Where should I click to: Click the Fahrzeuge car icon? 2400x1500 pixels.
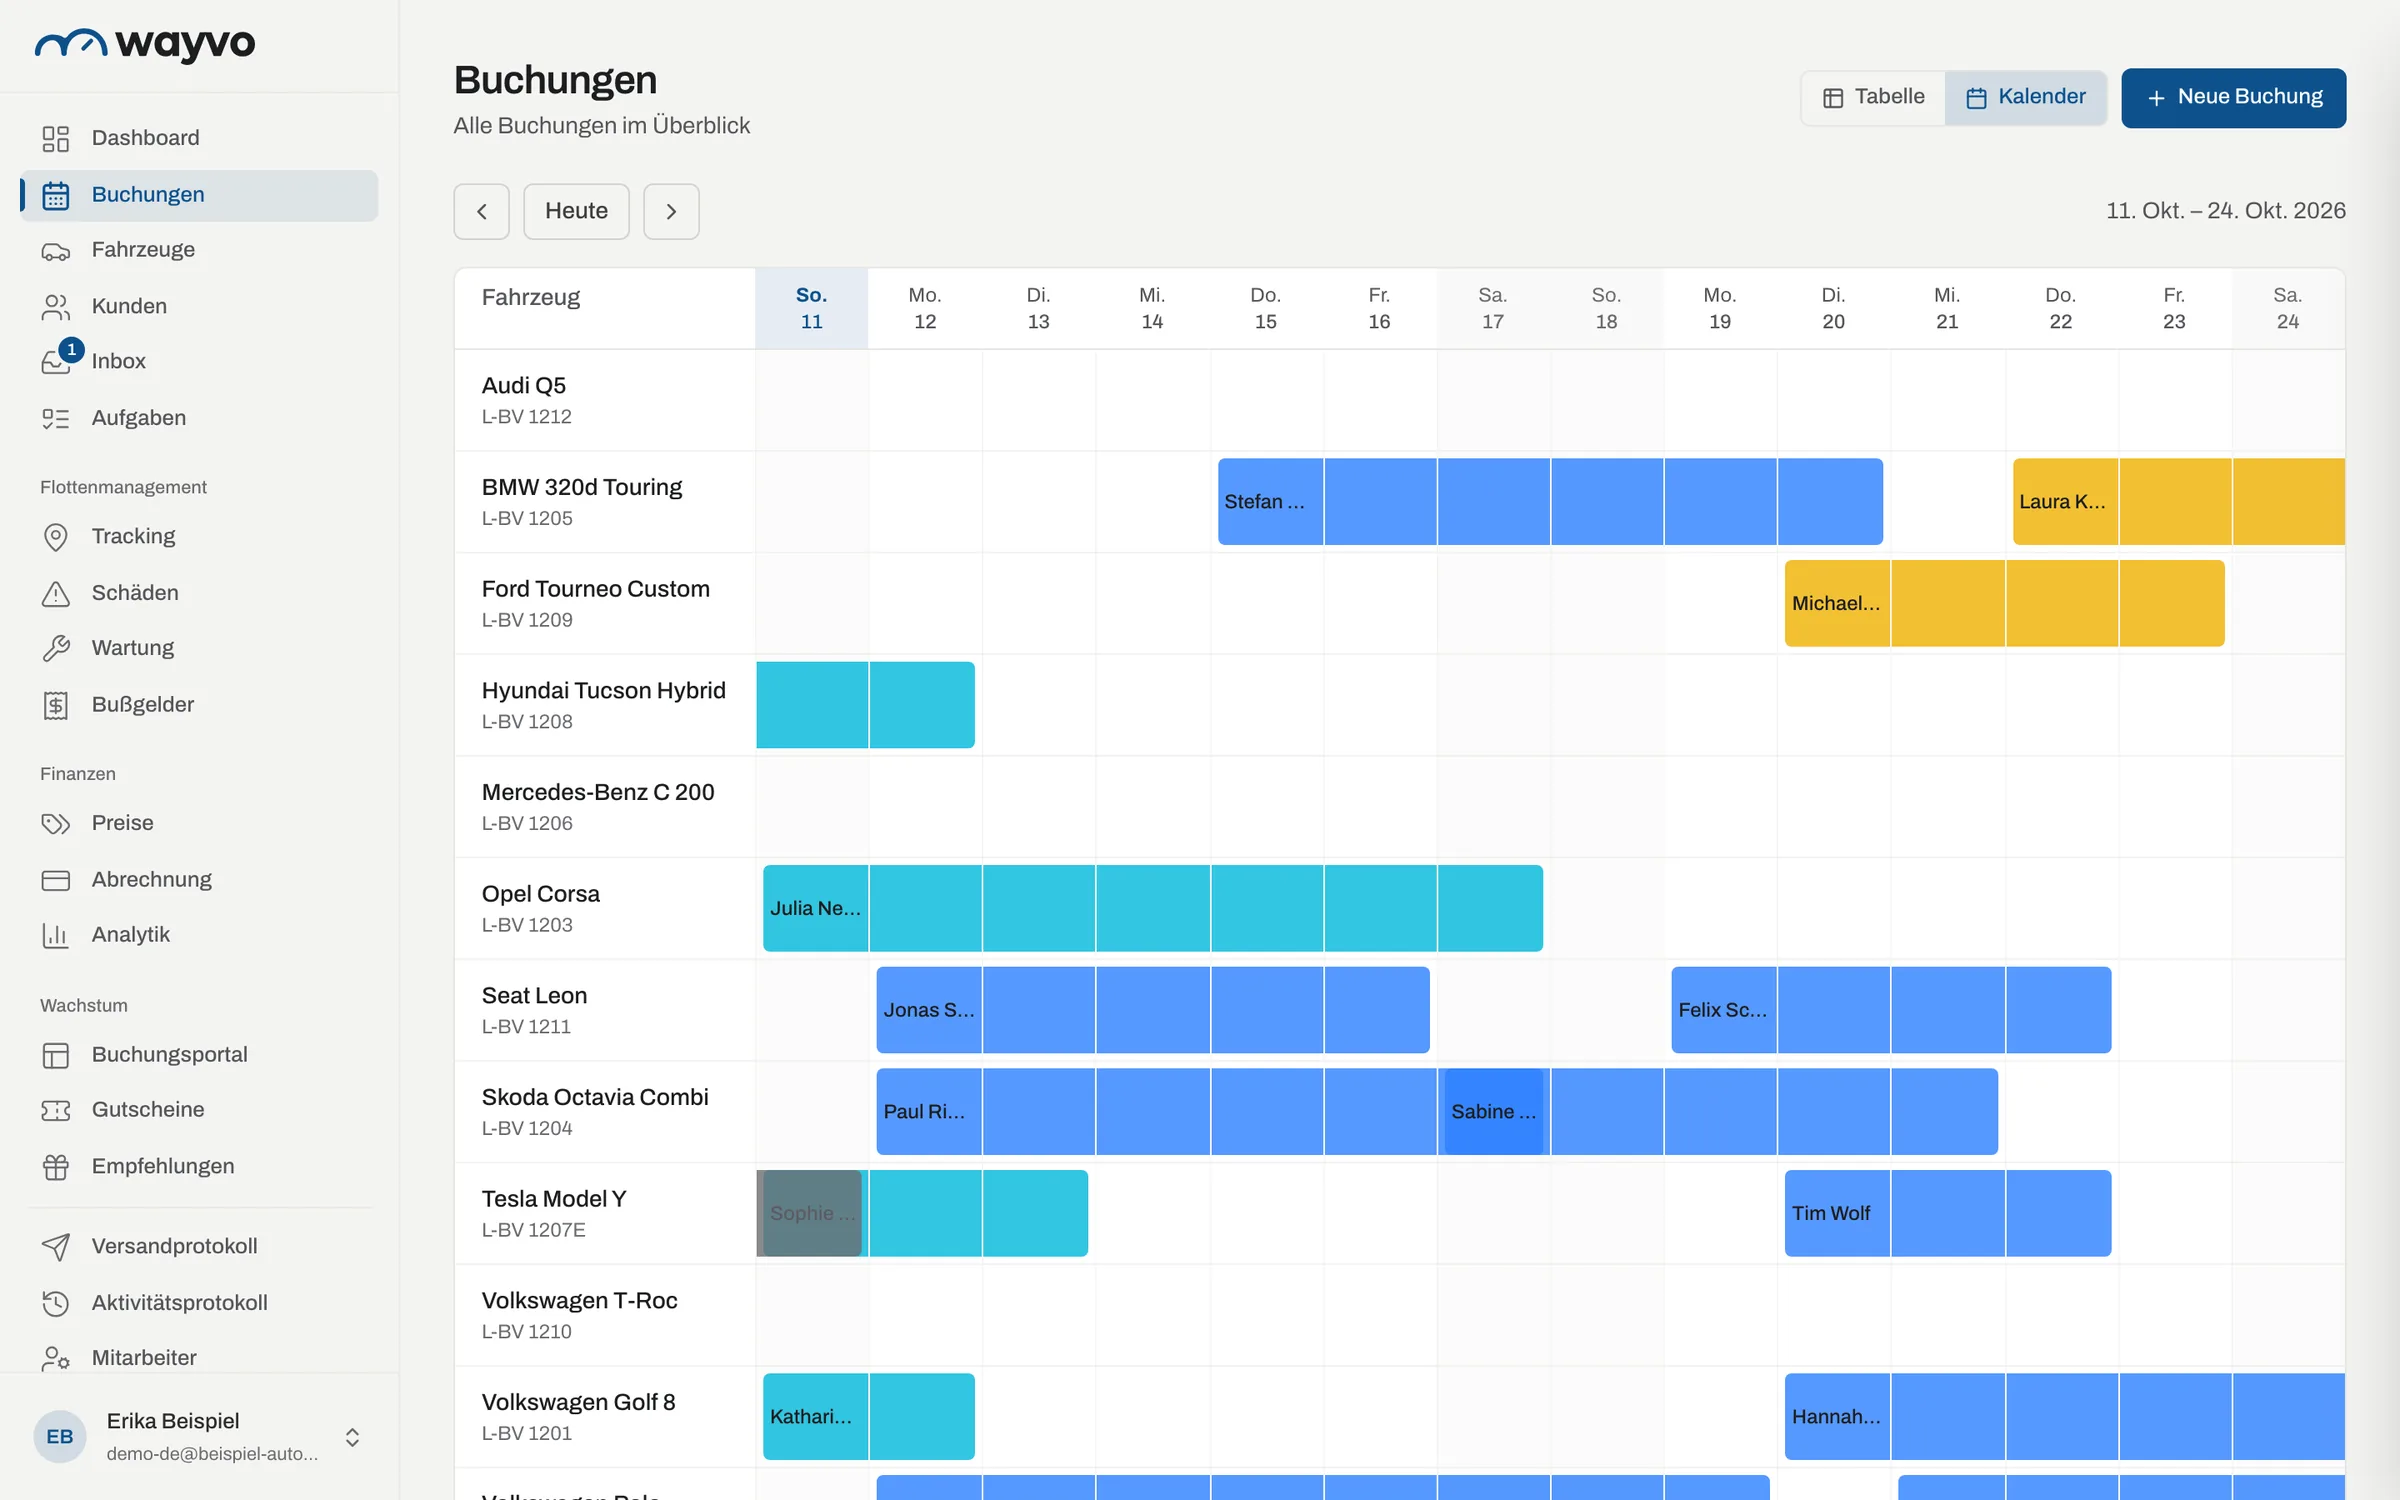(56, 251)
